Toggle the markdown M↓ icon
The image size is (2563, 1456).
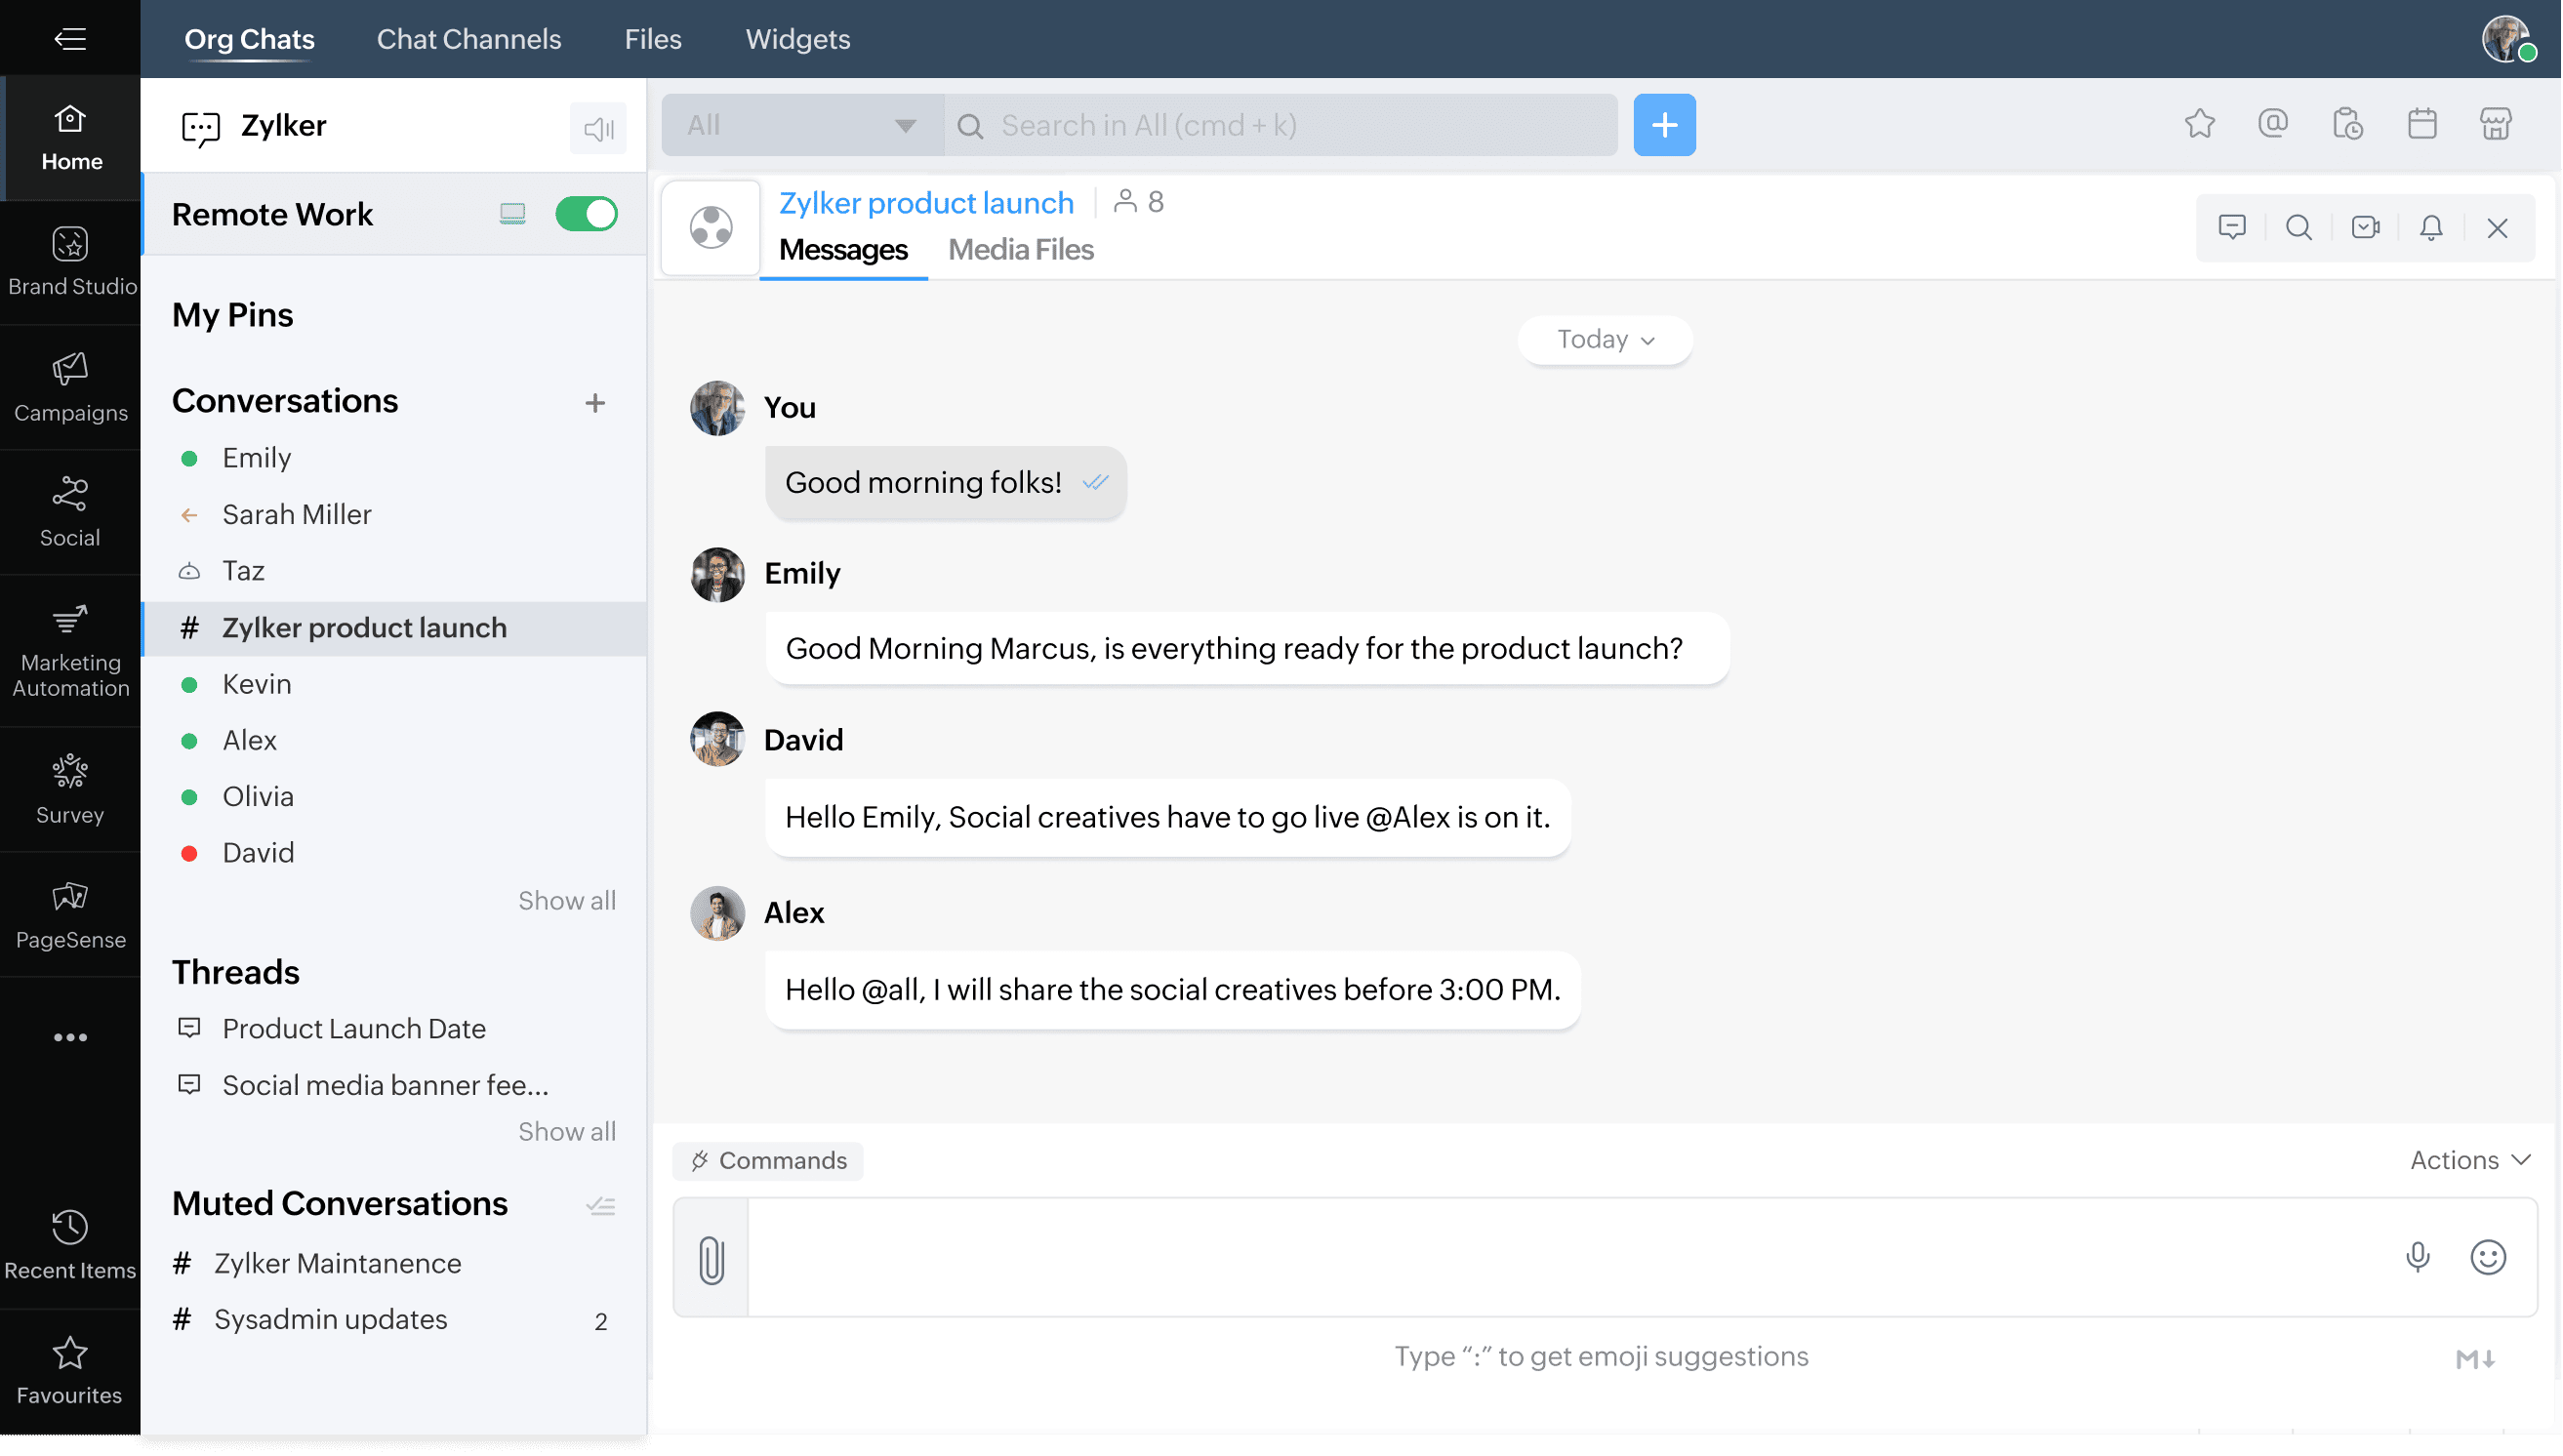[x=2475, y=1359]
